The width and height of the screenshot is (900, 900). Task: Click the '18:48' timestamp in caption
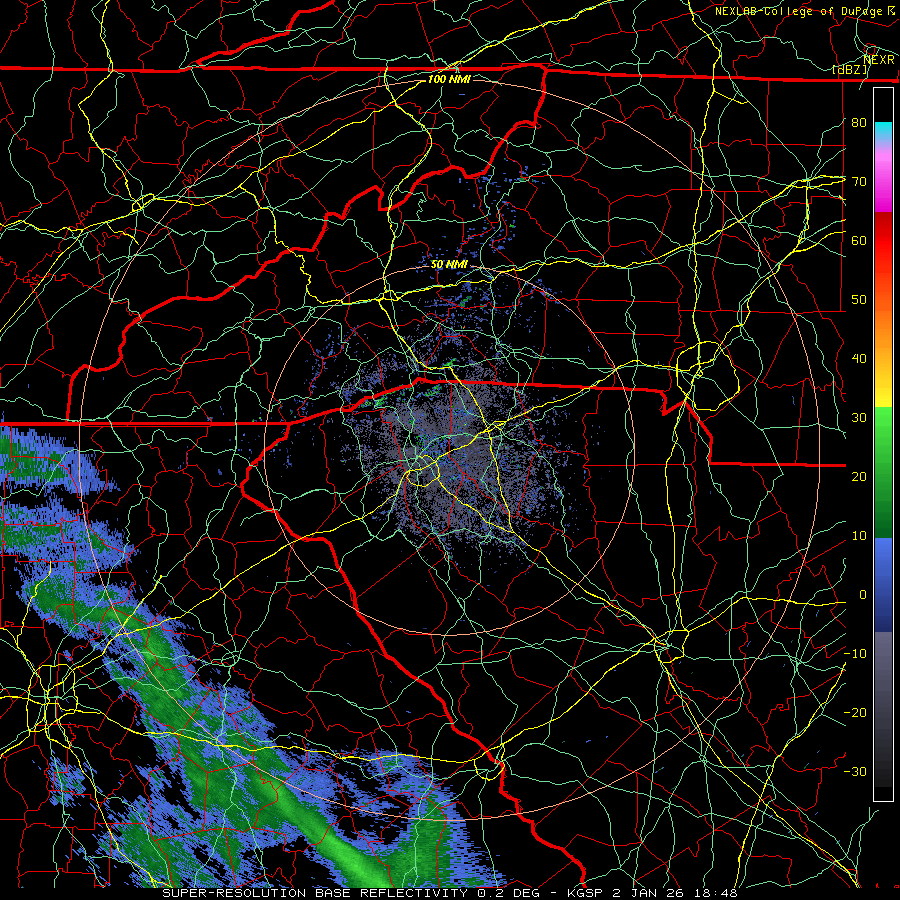(716, 893)
